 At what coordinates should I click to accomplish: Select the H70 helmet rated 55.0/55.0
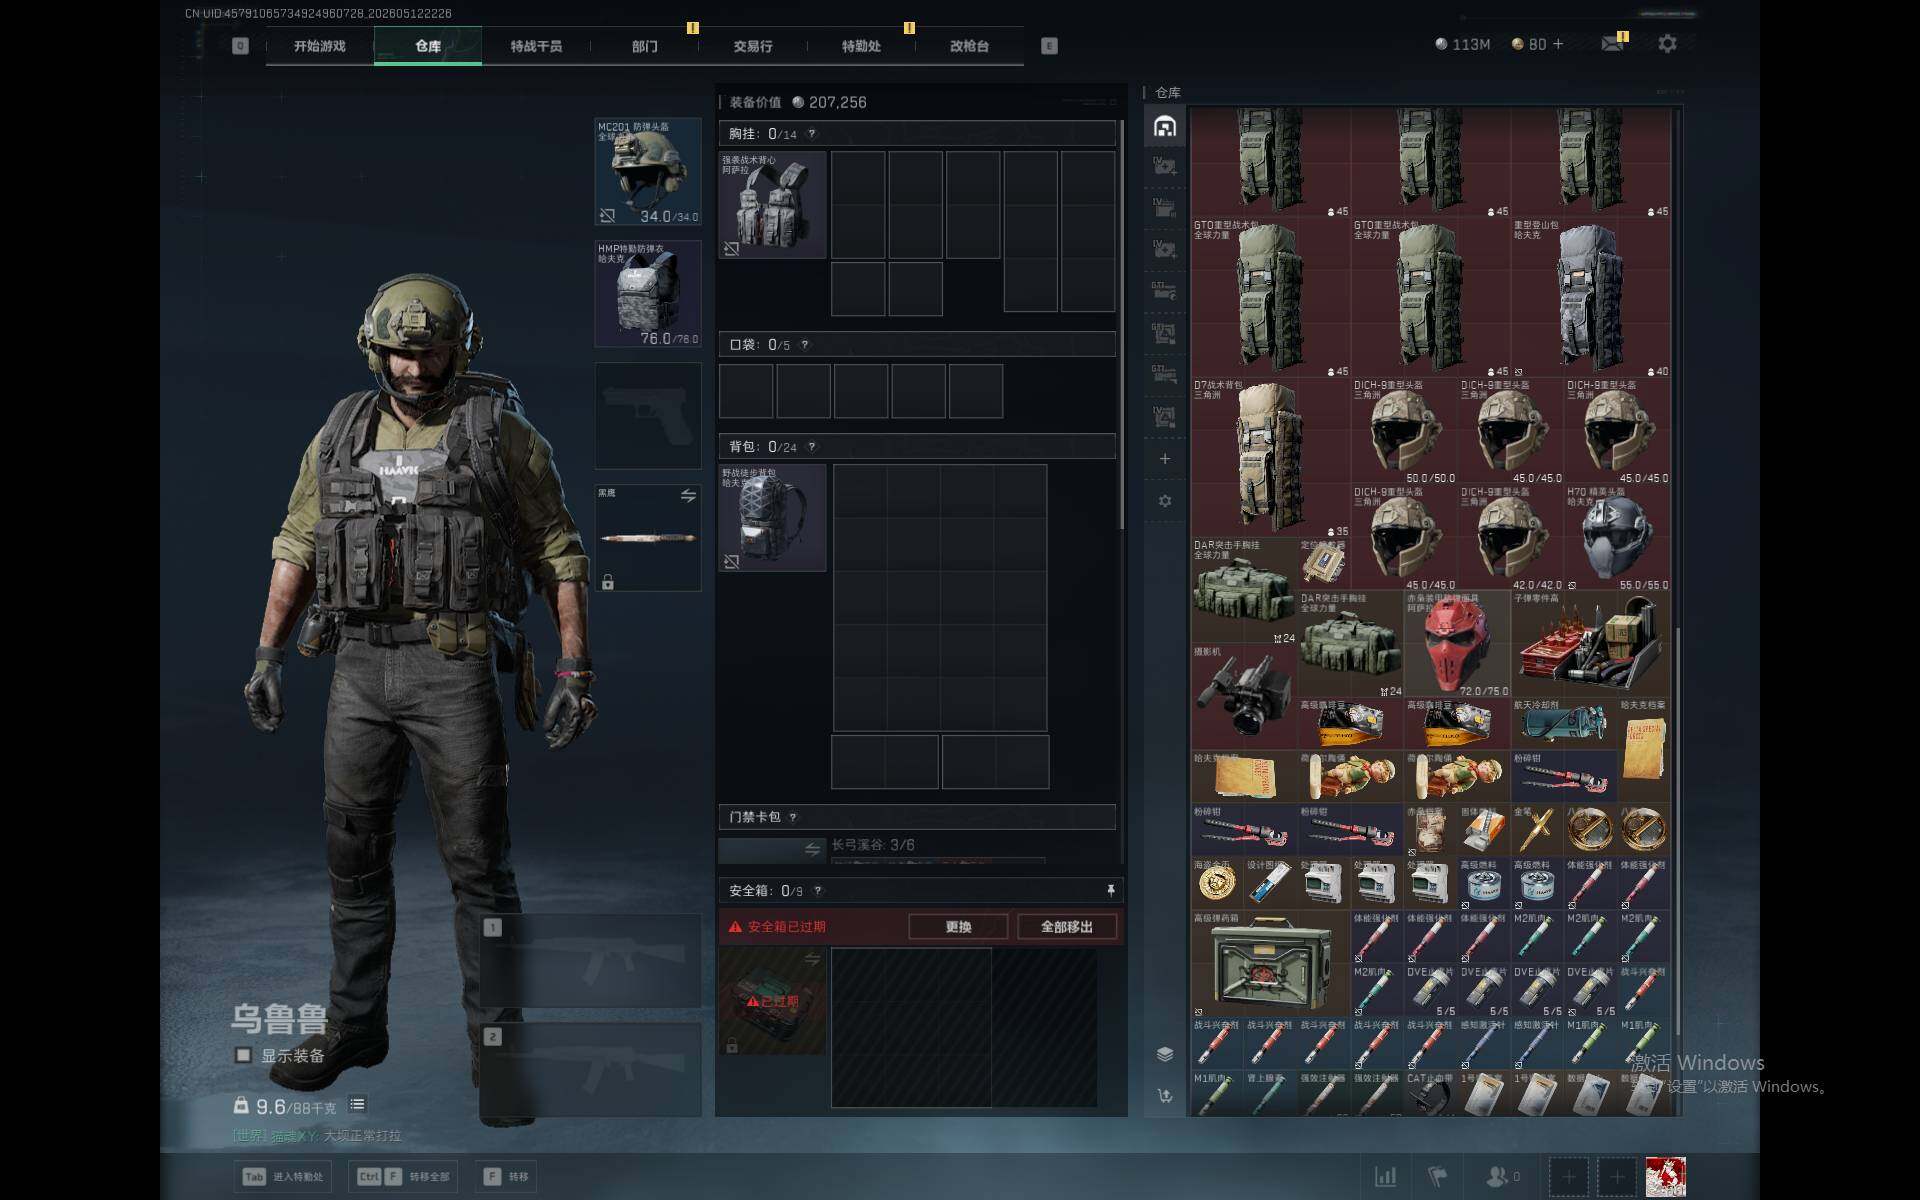[x=1617, y=538]
